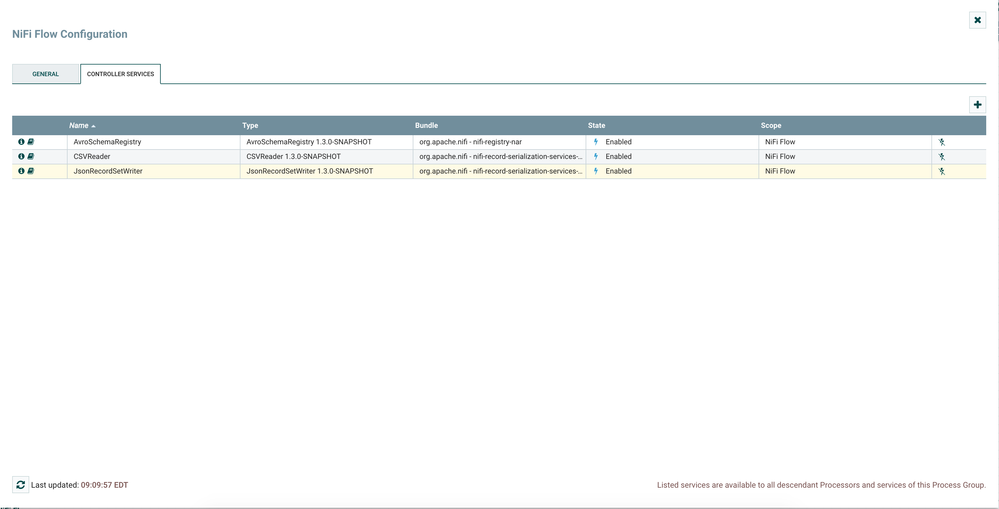Select the Controller Services tab
The height and width of the screenshot is (509, 999).
(x=120, y=74)
